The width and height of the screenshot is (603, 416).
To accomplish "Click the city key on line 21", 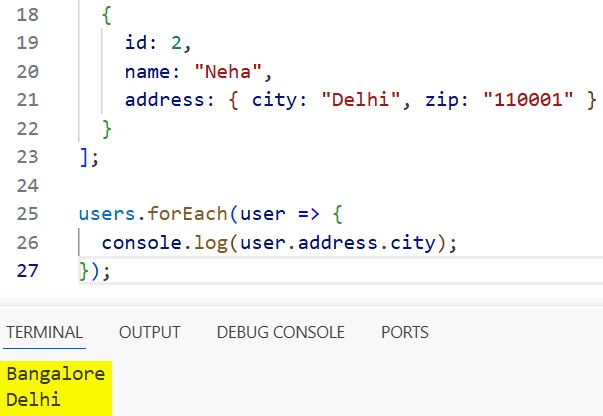I will click(x=275, y=101).
